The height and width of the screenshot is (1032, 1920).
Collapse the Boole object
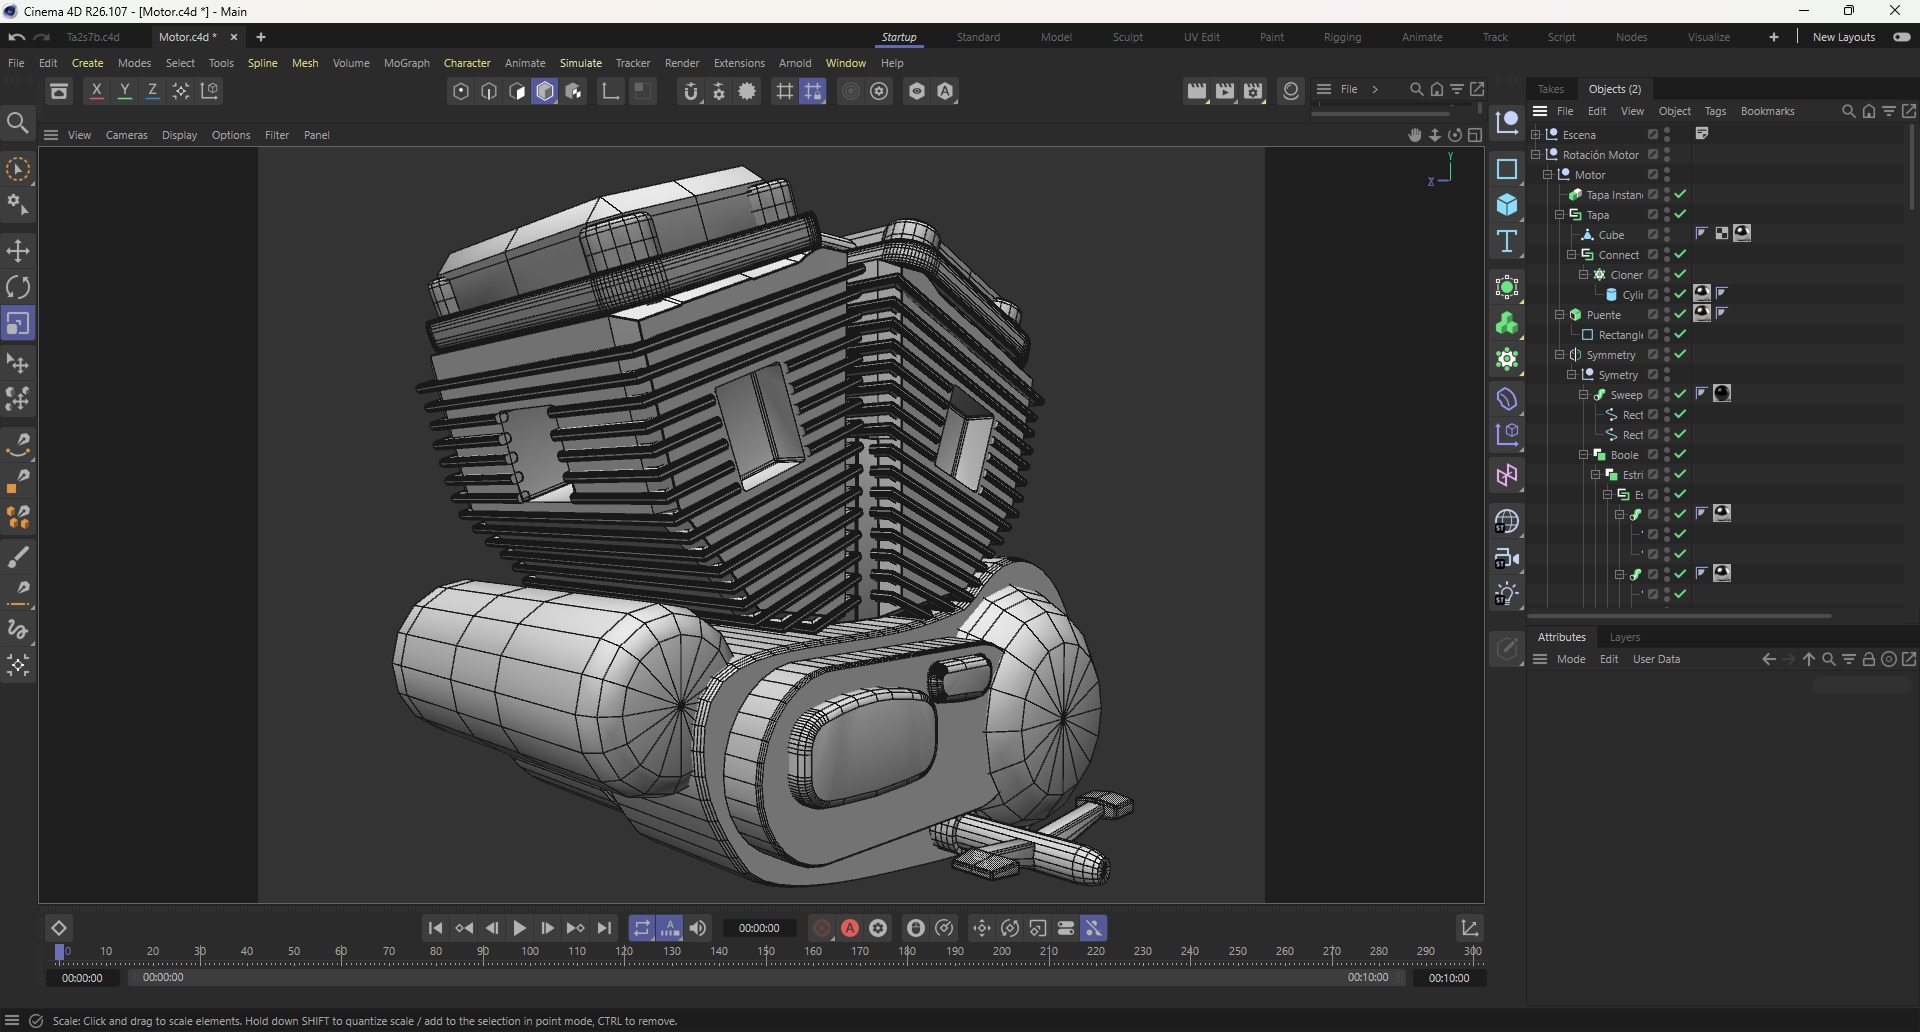[x=1584, y=455]
